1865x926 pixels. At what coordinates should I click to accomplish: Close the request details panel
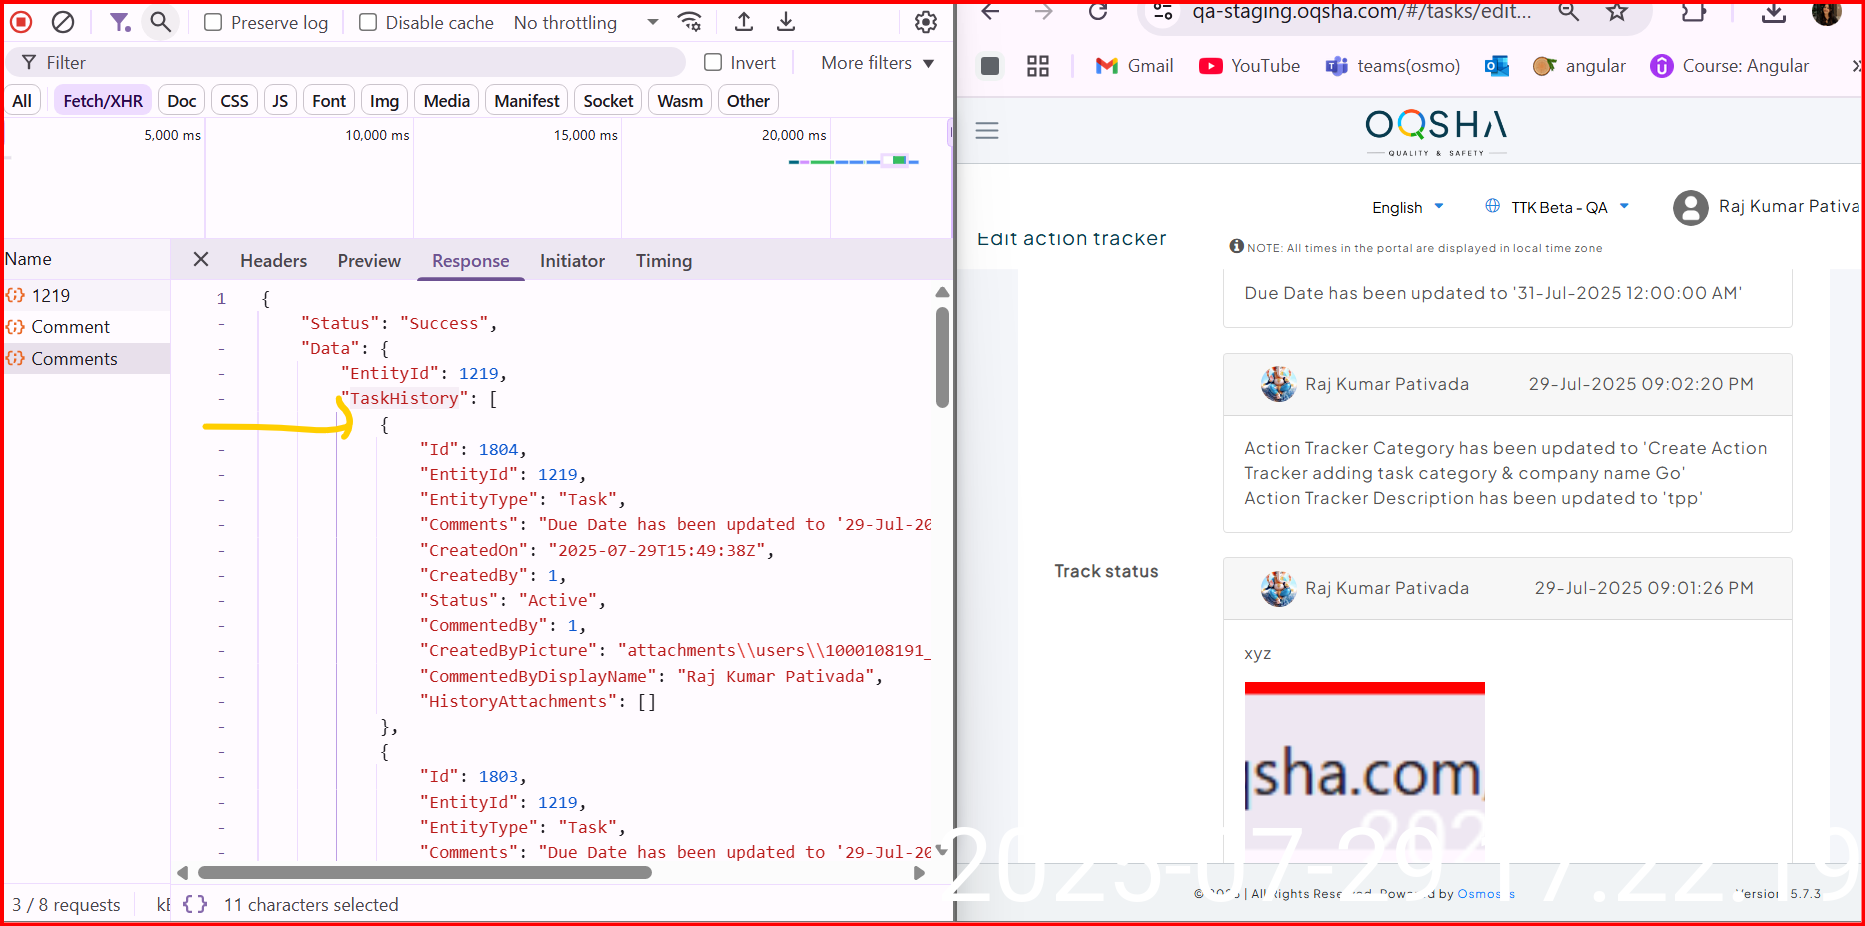[x=201, y=260]
